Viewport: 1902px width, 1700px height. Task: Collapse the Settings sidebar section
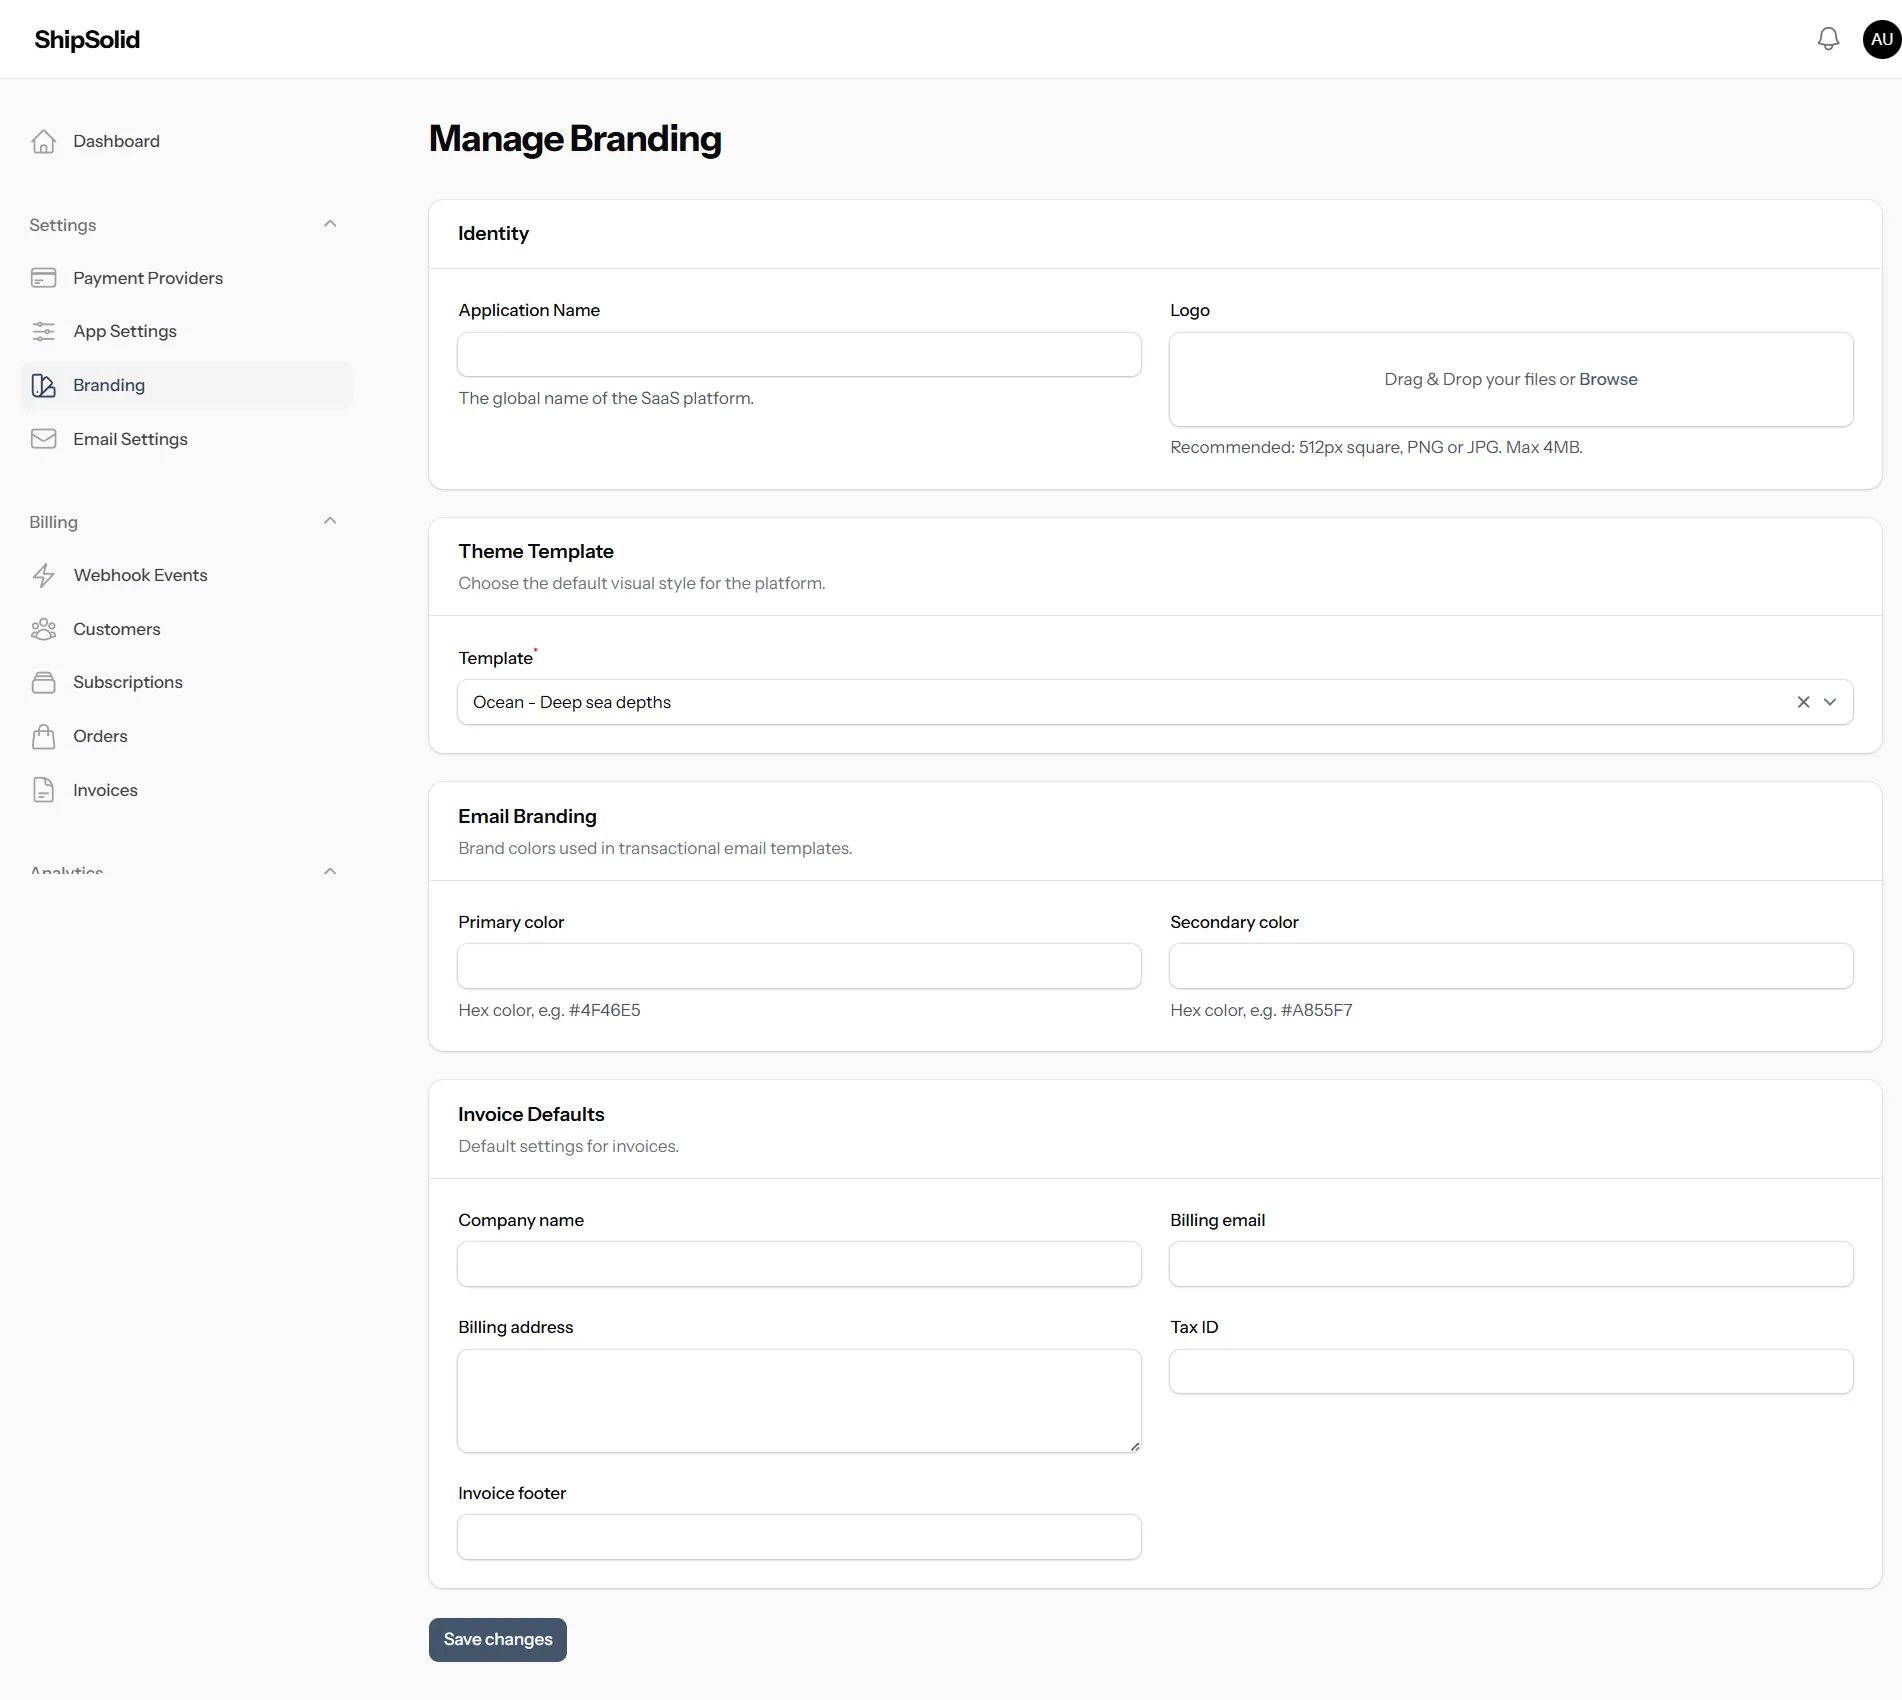(x=330, y=224)
